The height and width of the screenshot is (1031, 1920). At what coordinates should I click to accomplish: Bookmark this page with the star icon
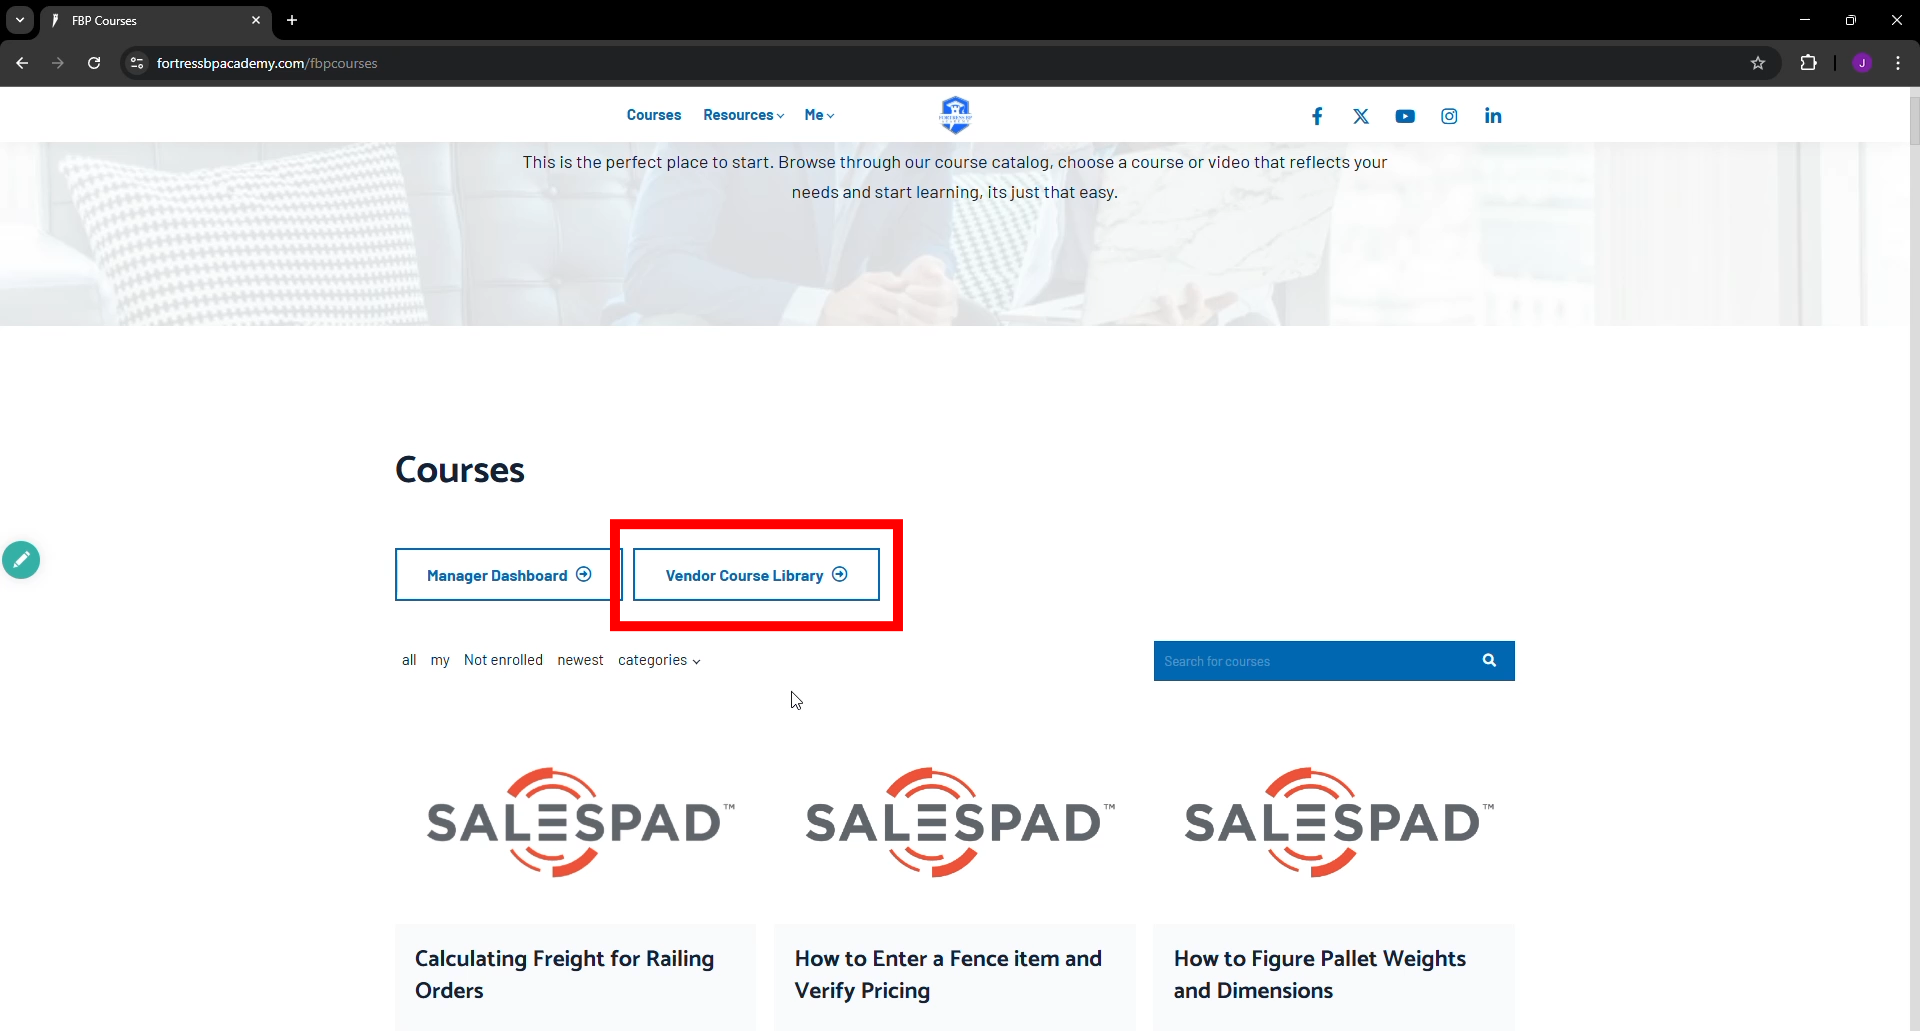pyautogui.click(x=1758, y=63)
